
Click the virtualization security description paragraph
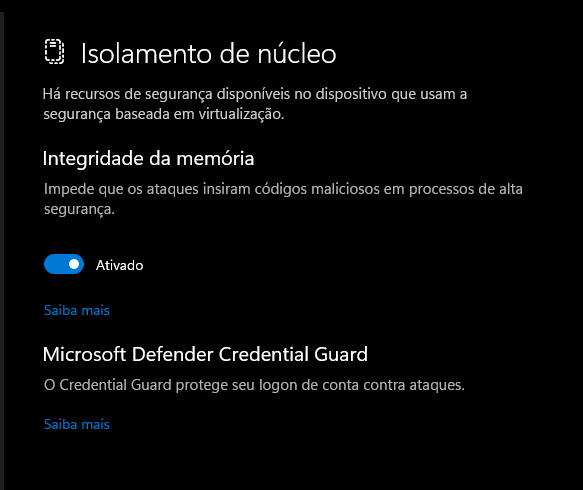(255, 104)
